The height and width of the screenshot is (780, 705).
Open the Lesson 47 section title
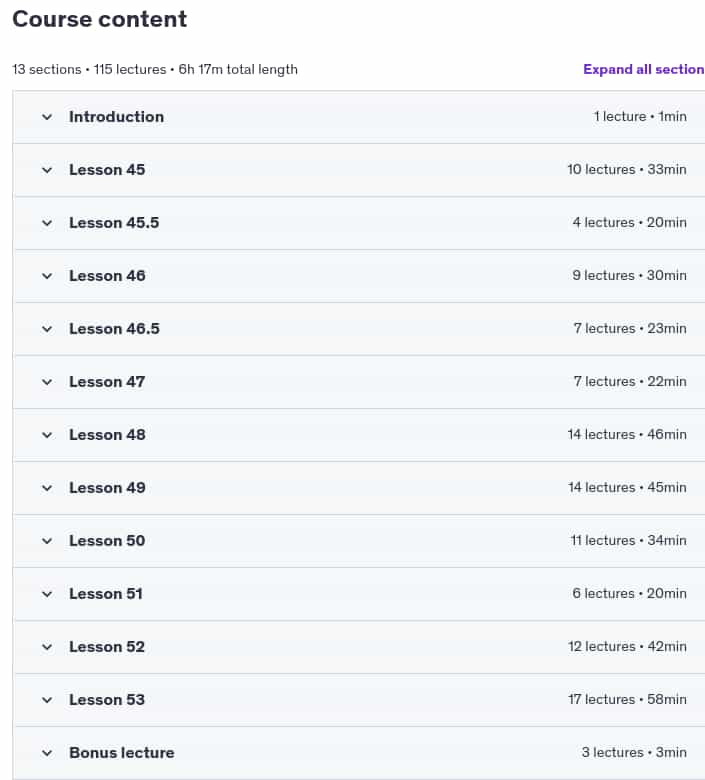tap(107, 382)
